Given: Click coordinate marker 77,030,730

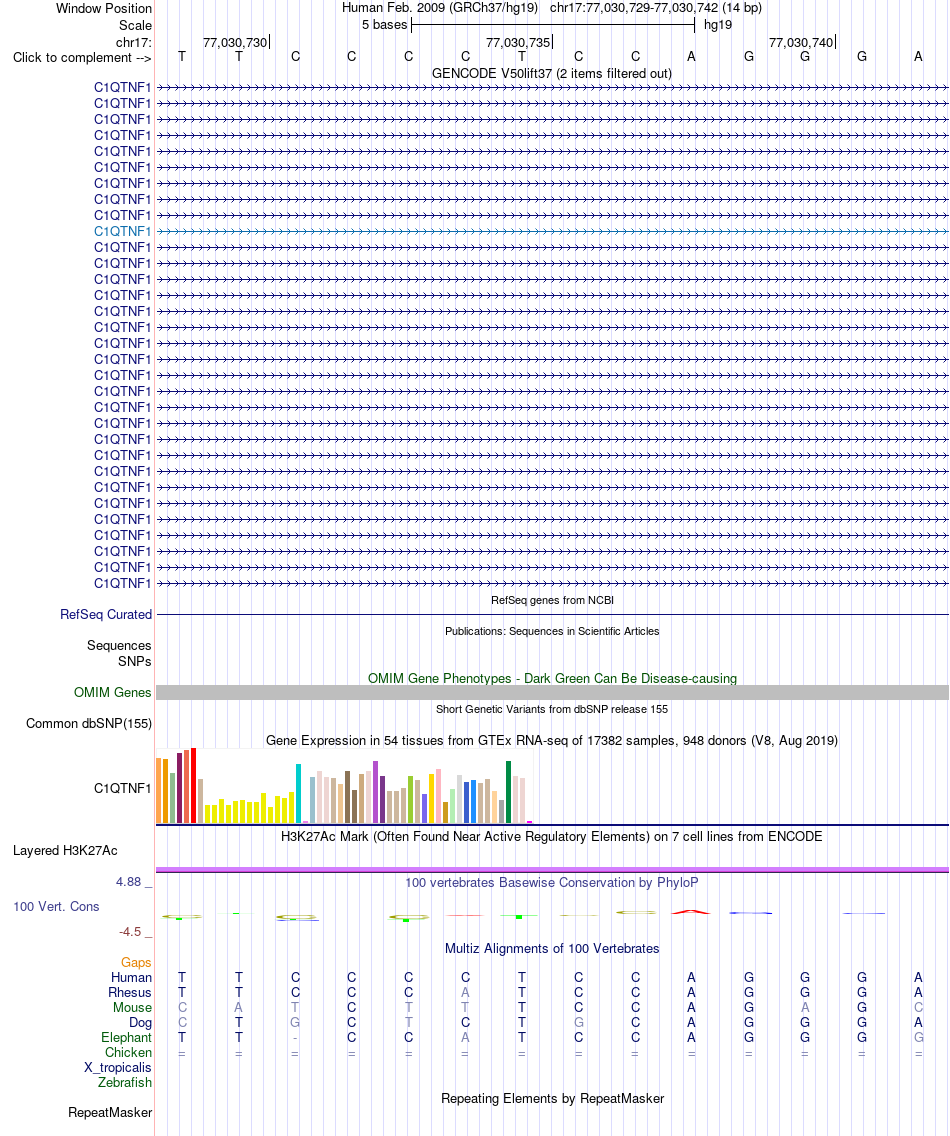Looking at the screenshot, I should pos(235,43).
